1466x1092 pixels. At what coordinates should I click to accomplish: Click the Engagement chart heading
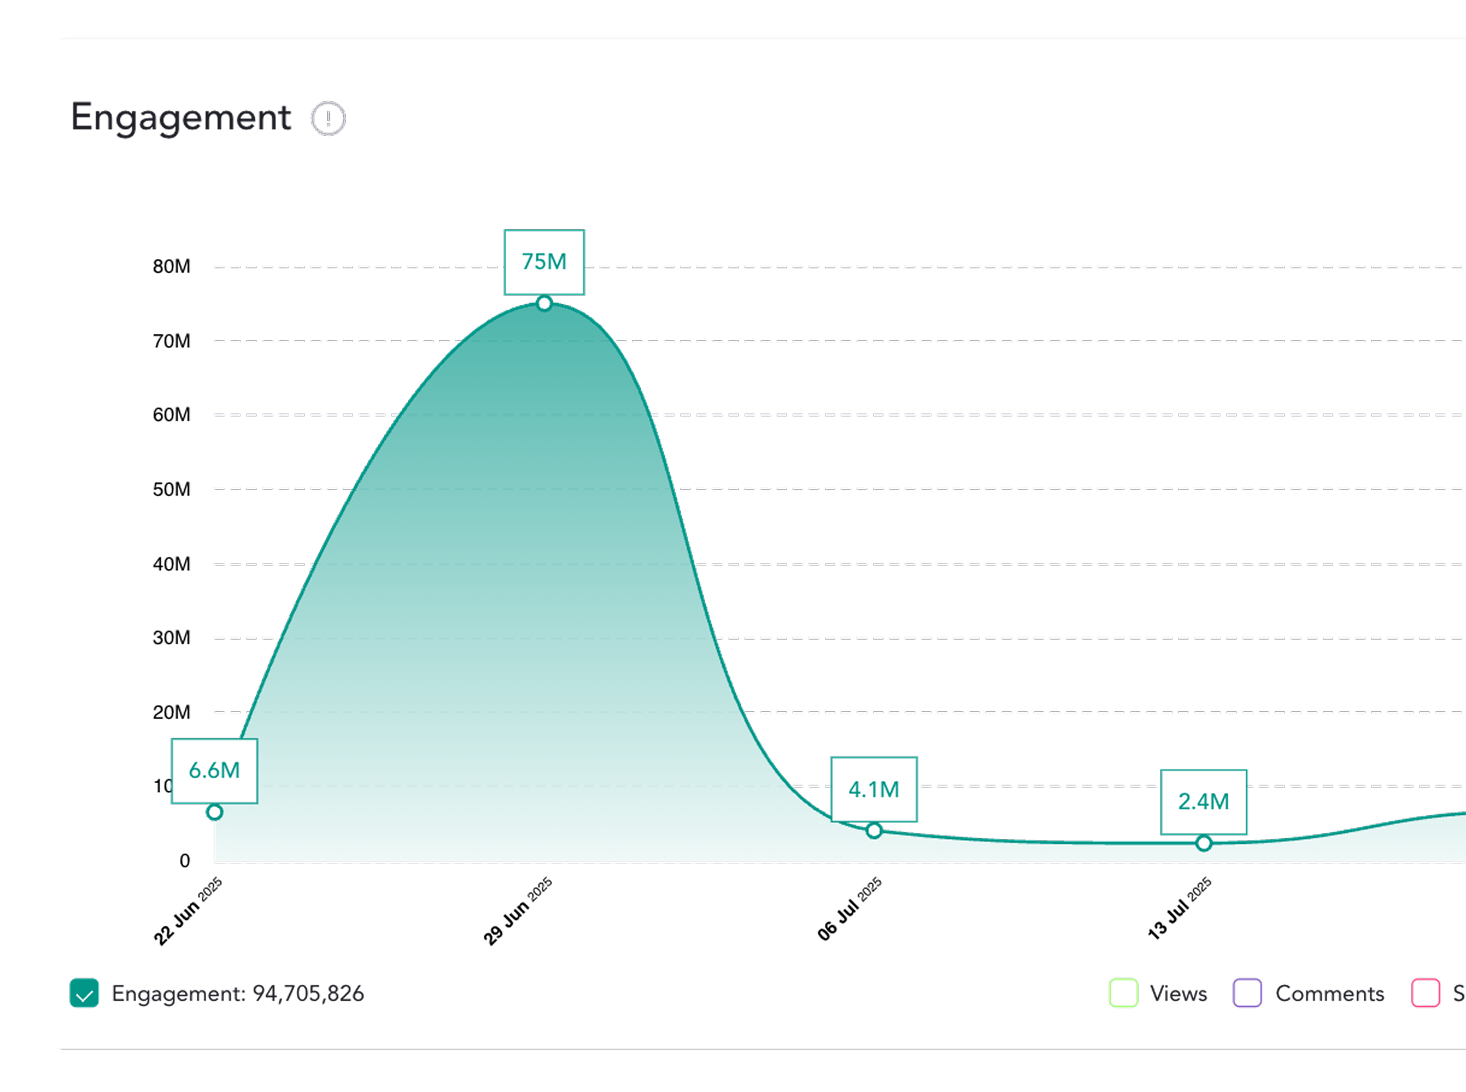tap(181, 118)
